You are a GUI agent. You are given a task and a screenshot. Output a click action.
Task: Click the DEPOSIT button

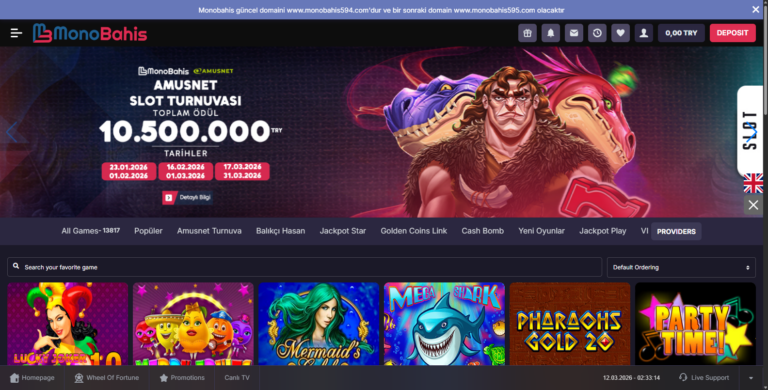pos(732,33)
